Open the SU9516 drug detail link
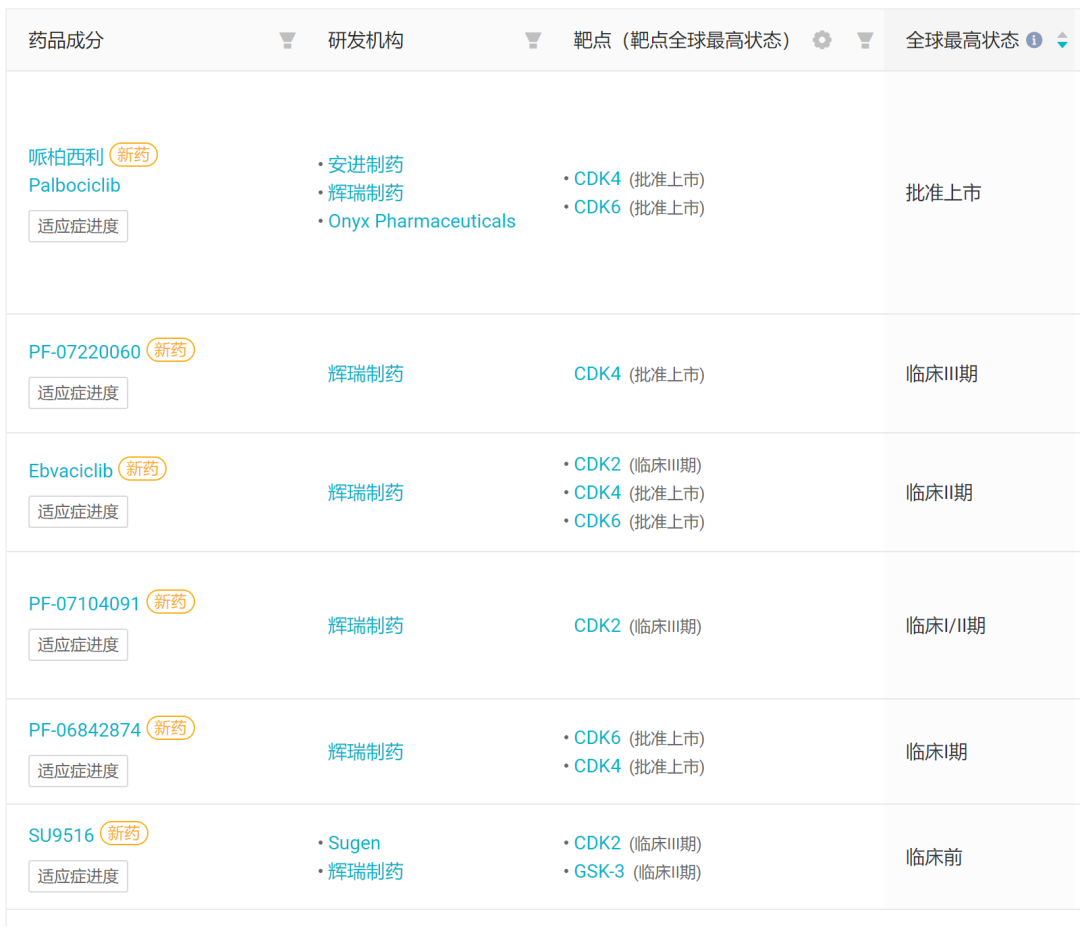Screen dimensions: 1080x929 (x=61, y=836)
